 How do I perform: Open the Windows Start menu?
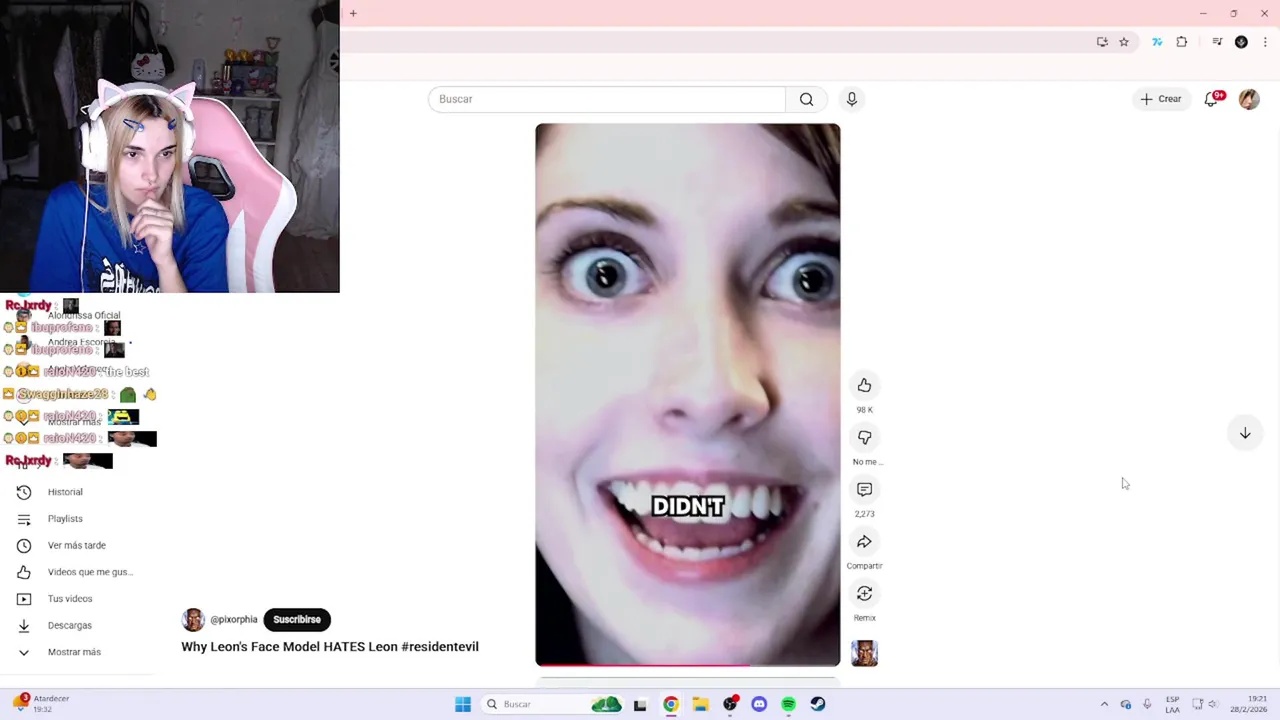pos(463,704)
